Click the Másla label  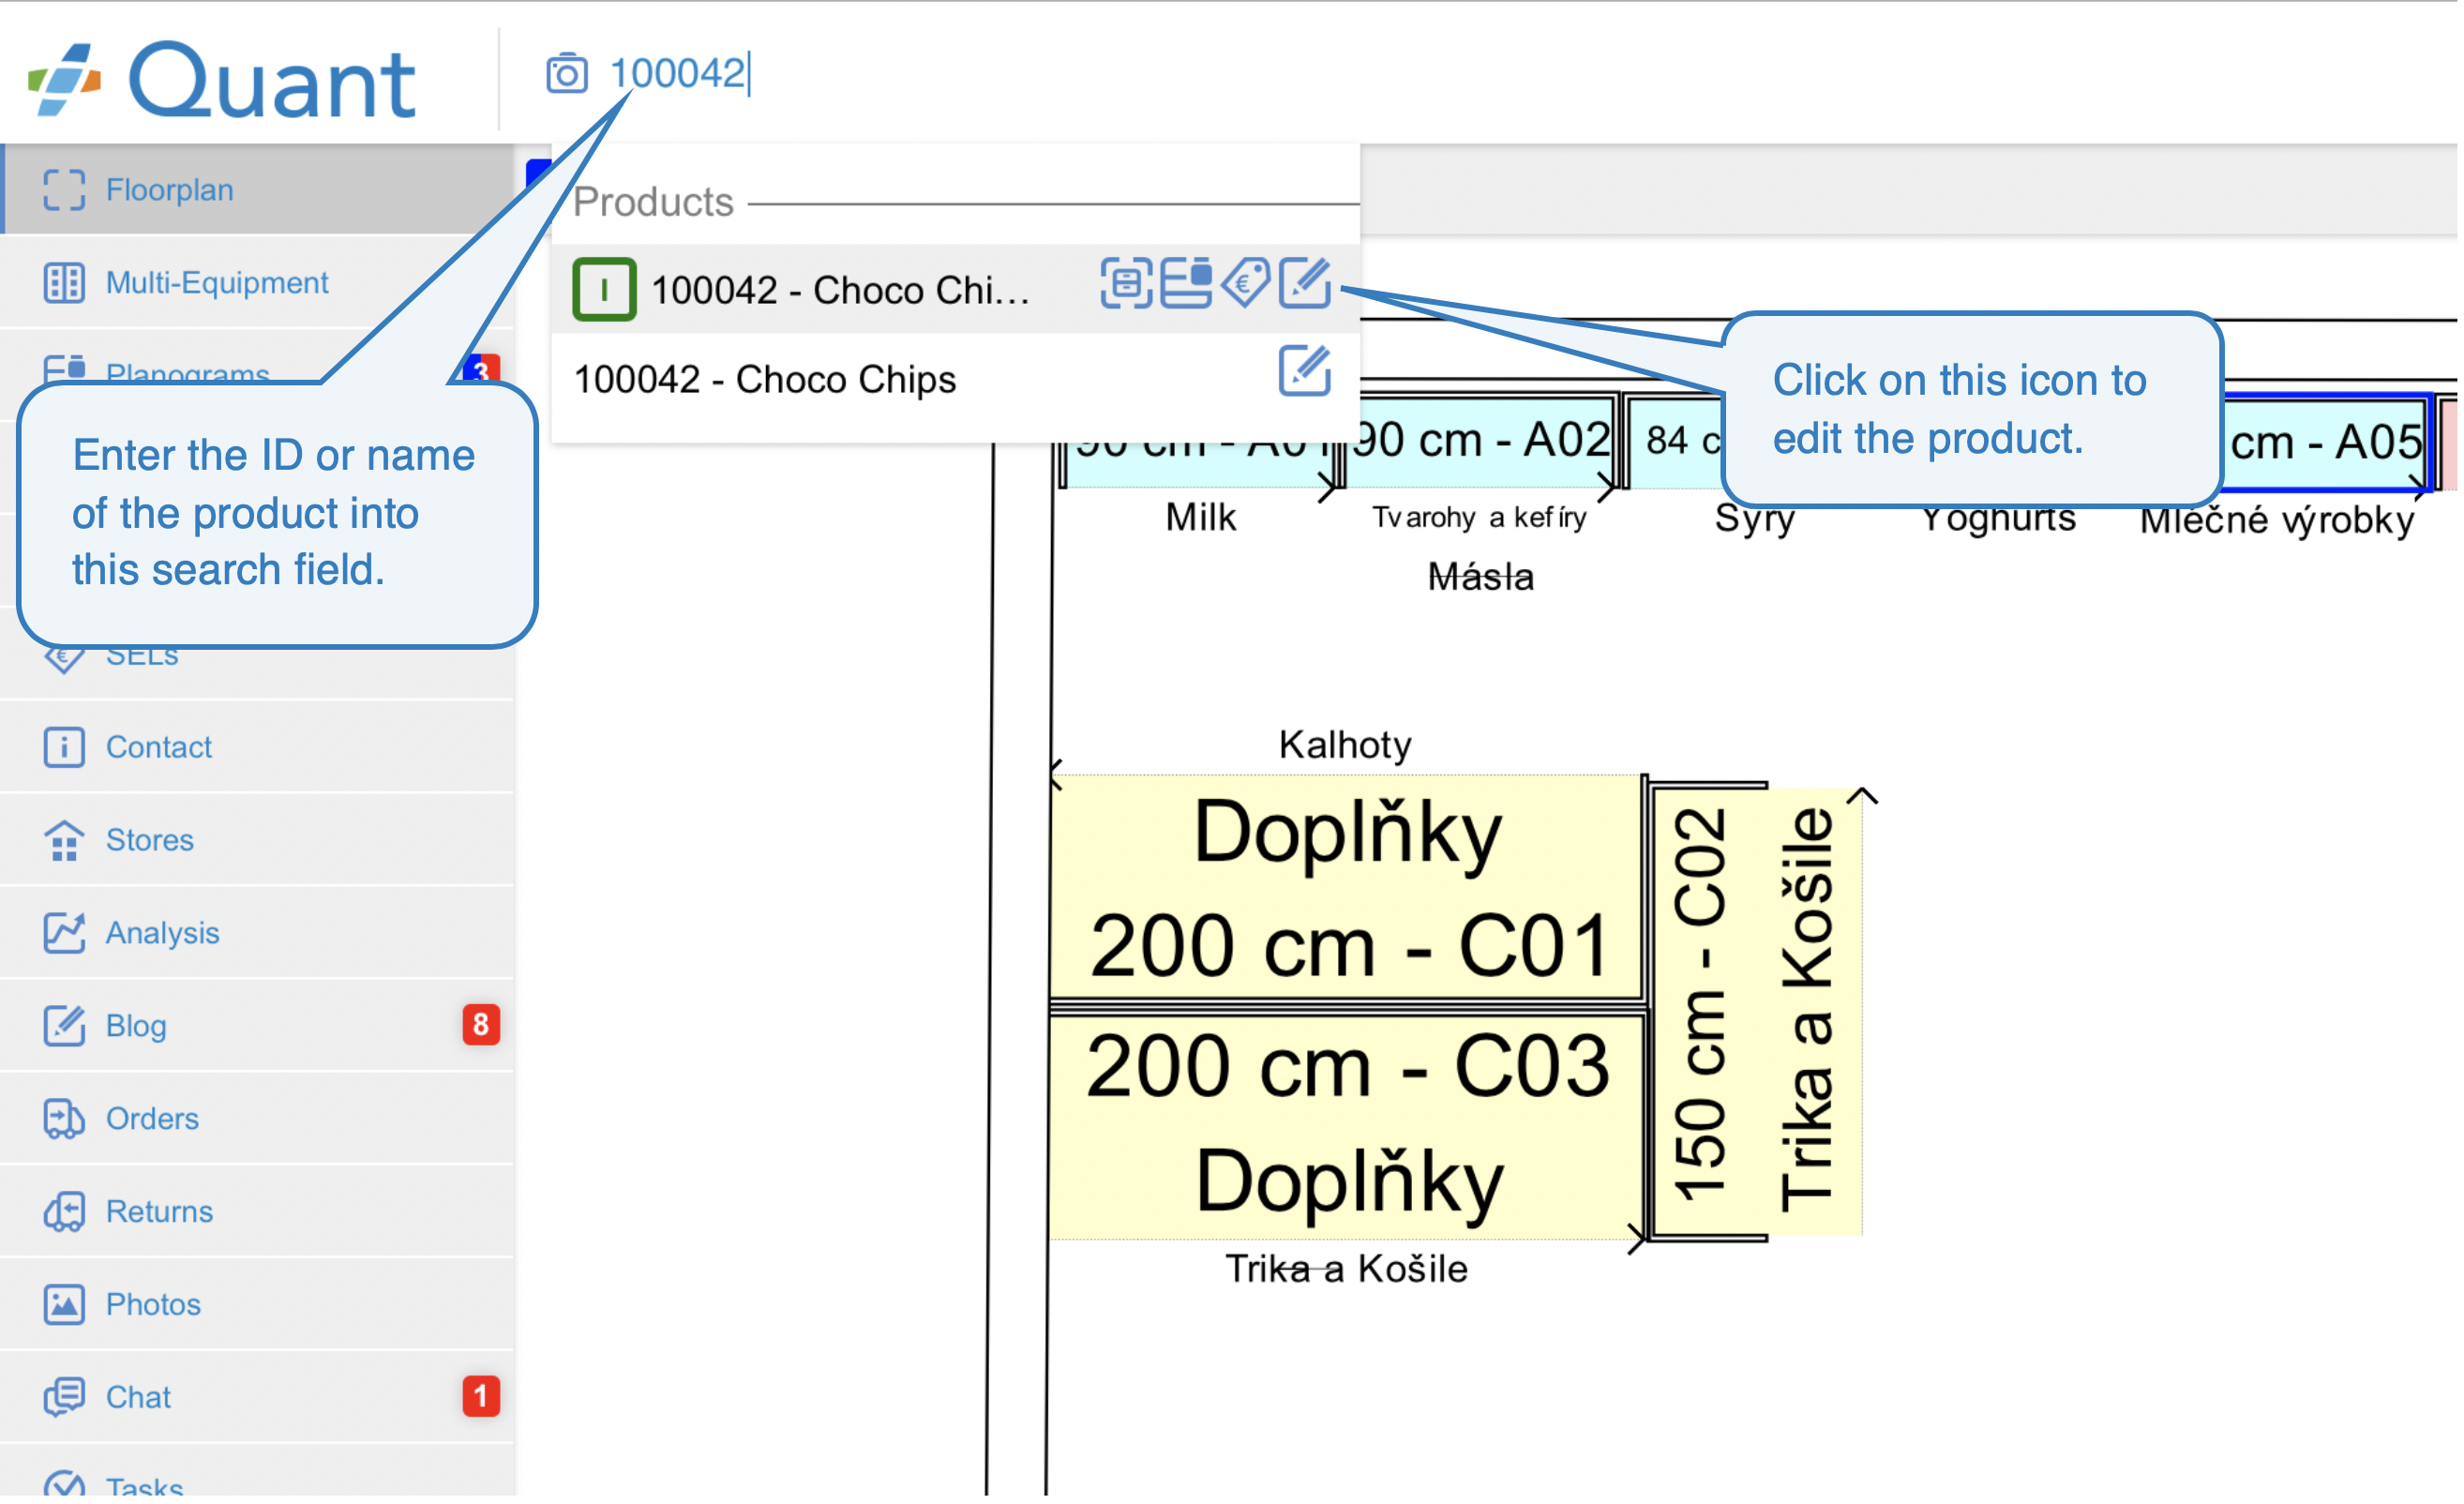tap(1481, 577)
